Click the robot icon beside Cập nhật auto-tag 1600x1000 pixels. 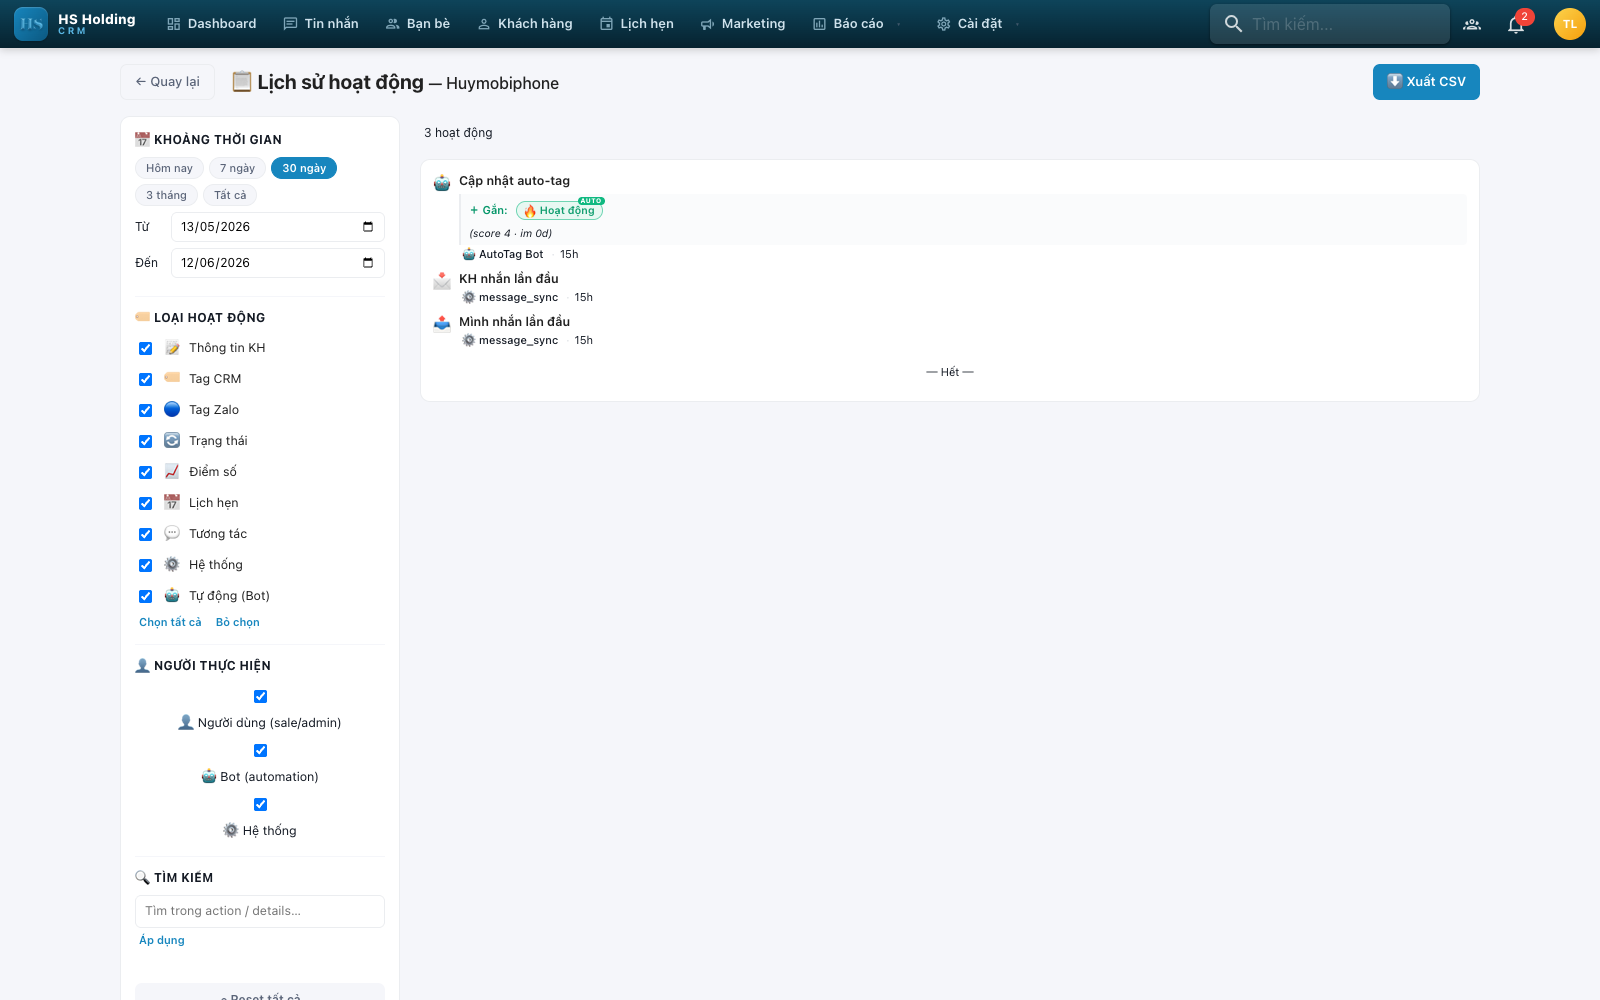coord(442,183)
